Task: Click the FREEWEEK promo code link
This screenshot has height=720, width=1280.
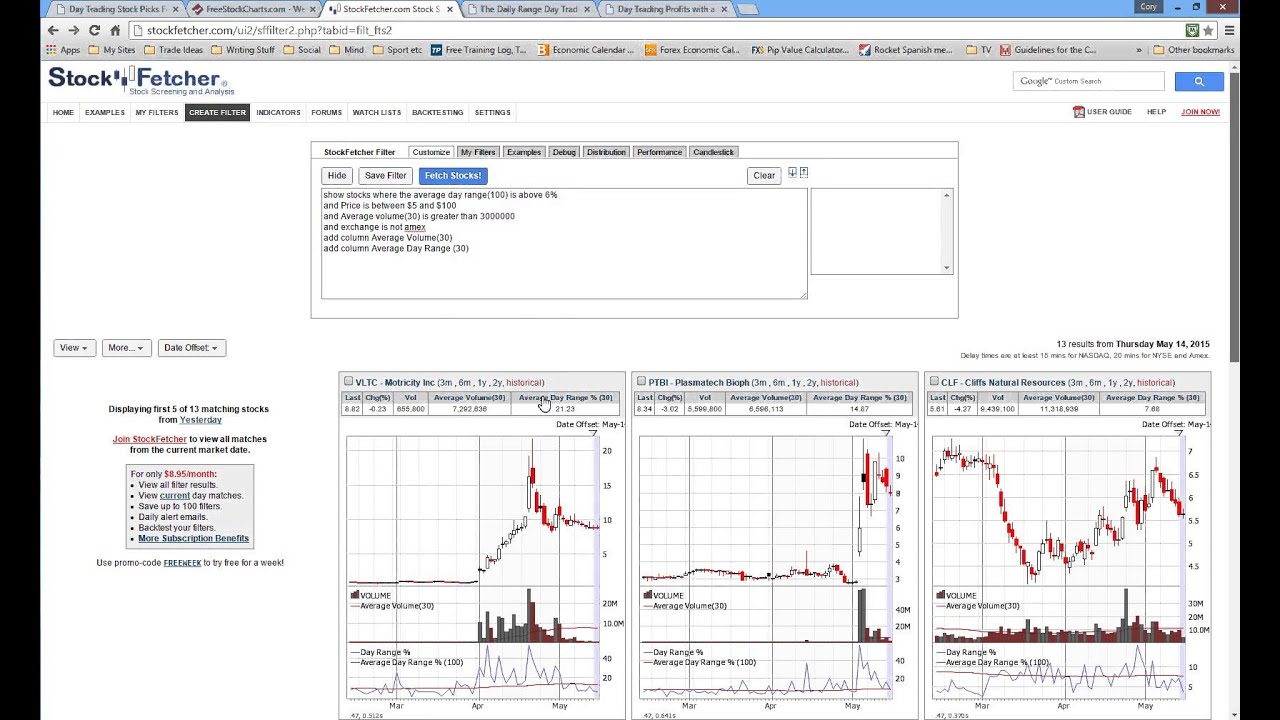Action: (x=182, y=562)
